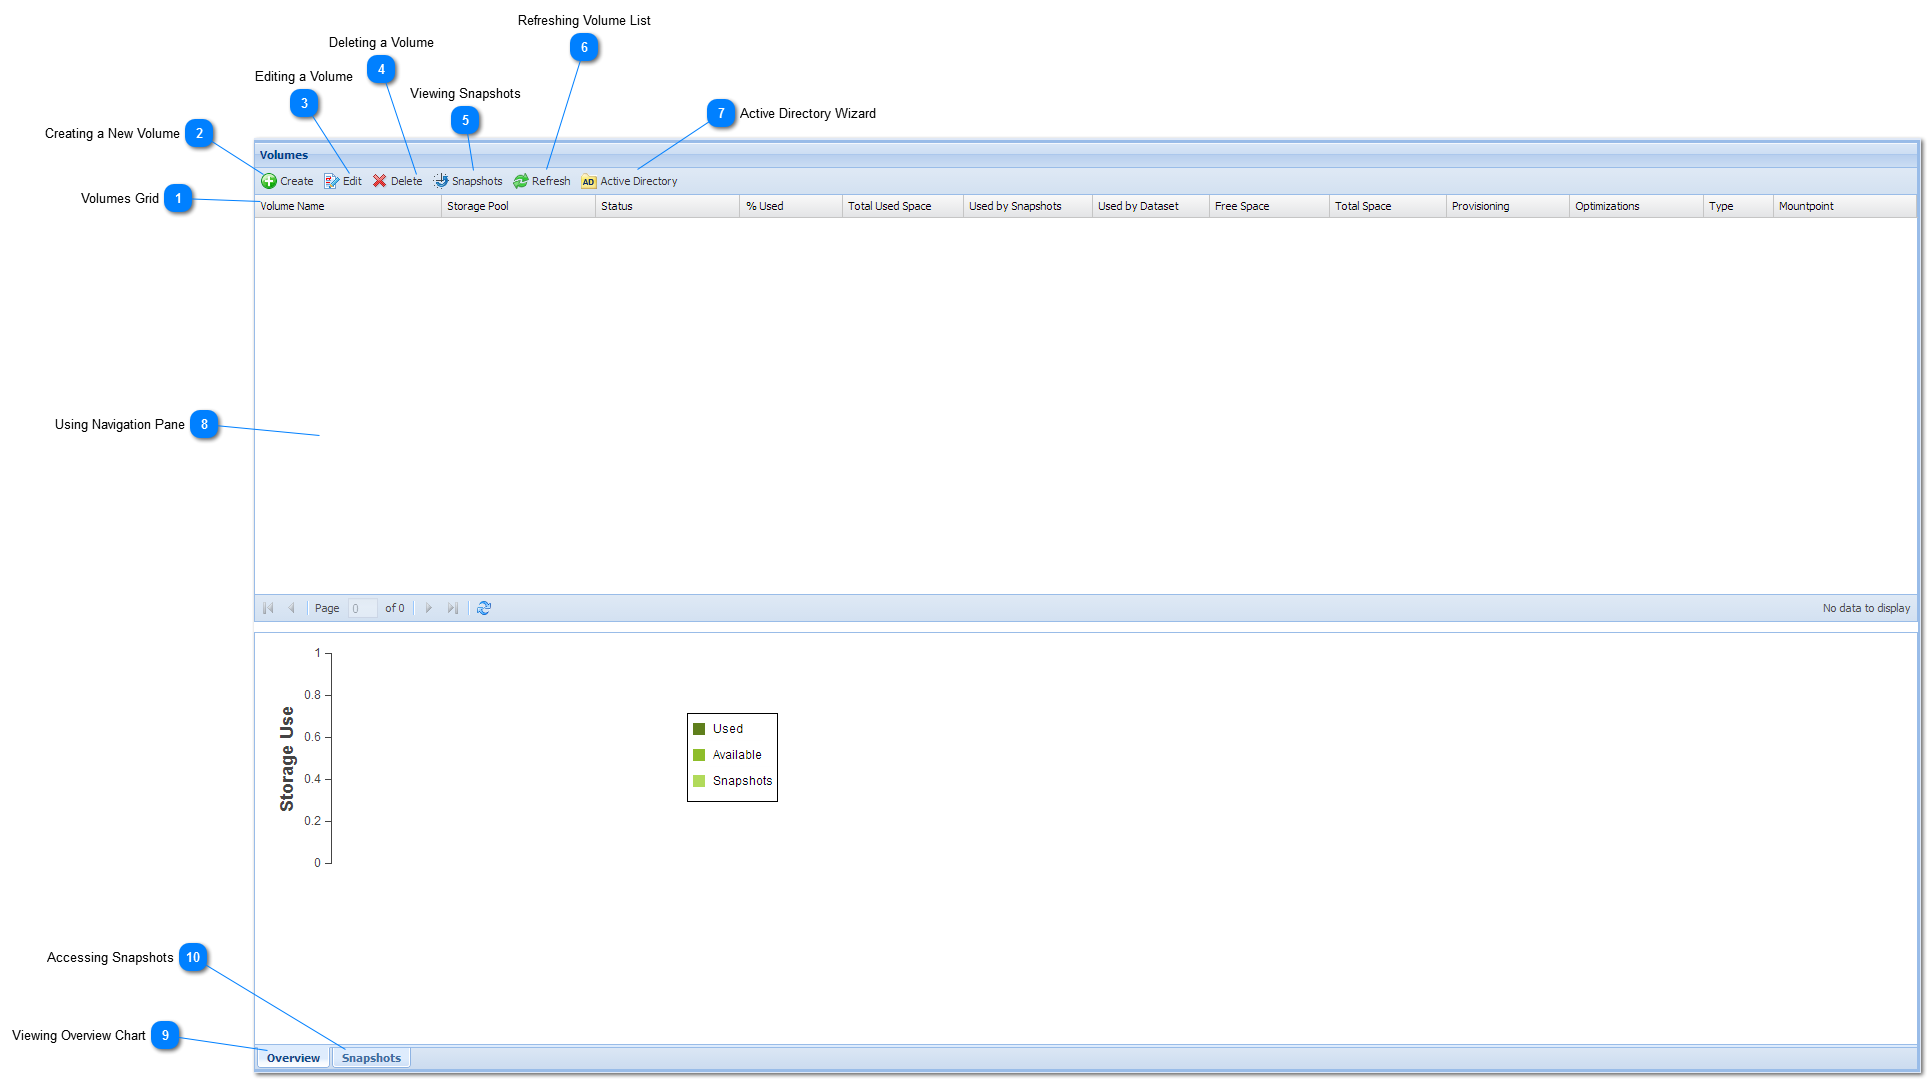The height and width of the screenshot is (1082, 1930).
Task: Click the first page navigation icon
Action: tap(268, 607)
